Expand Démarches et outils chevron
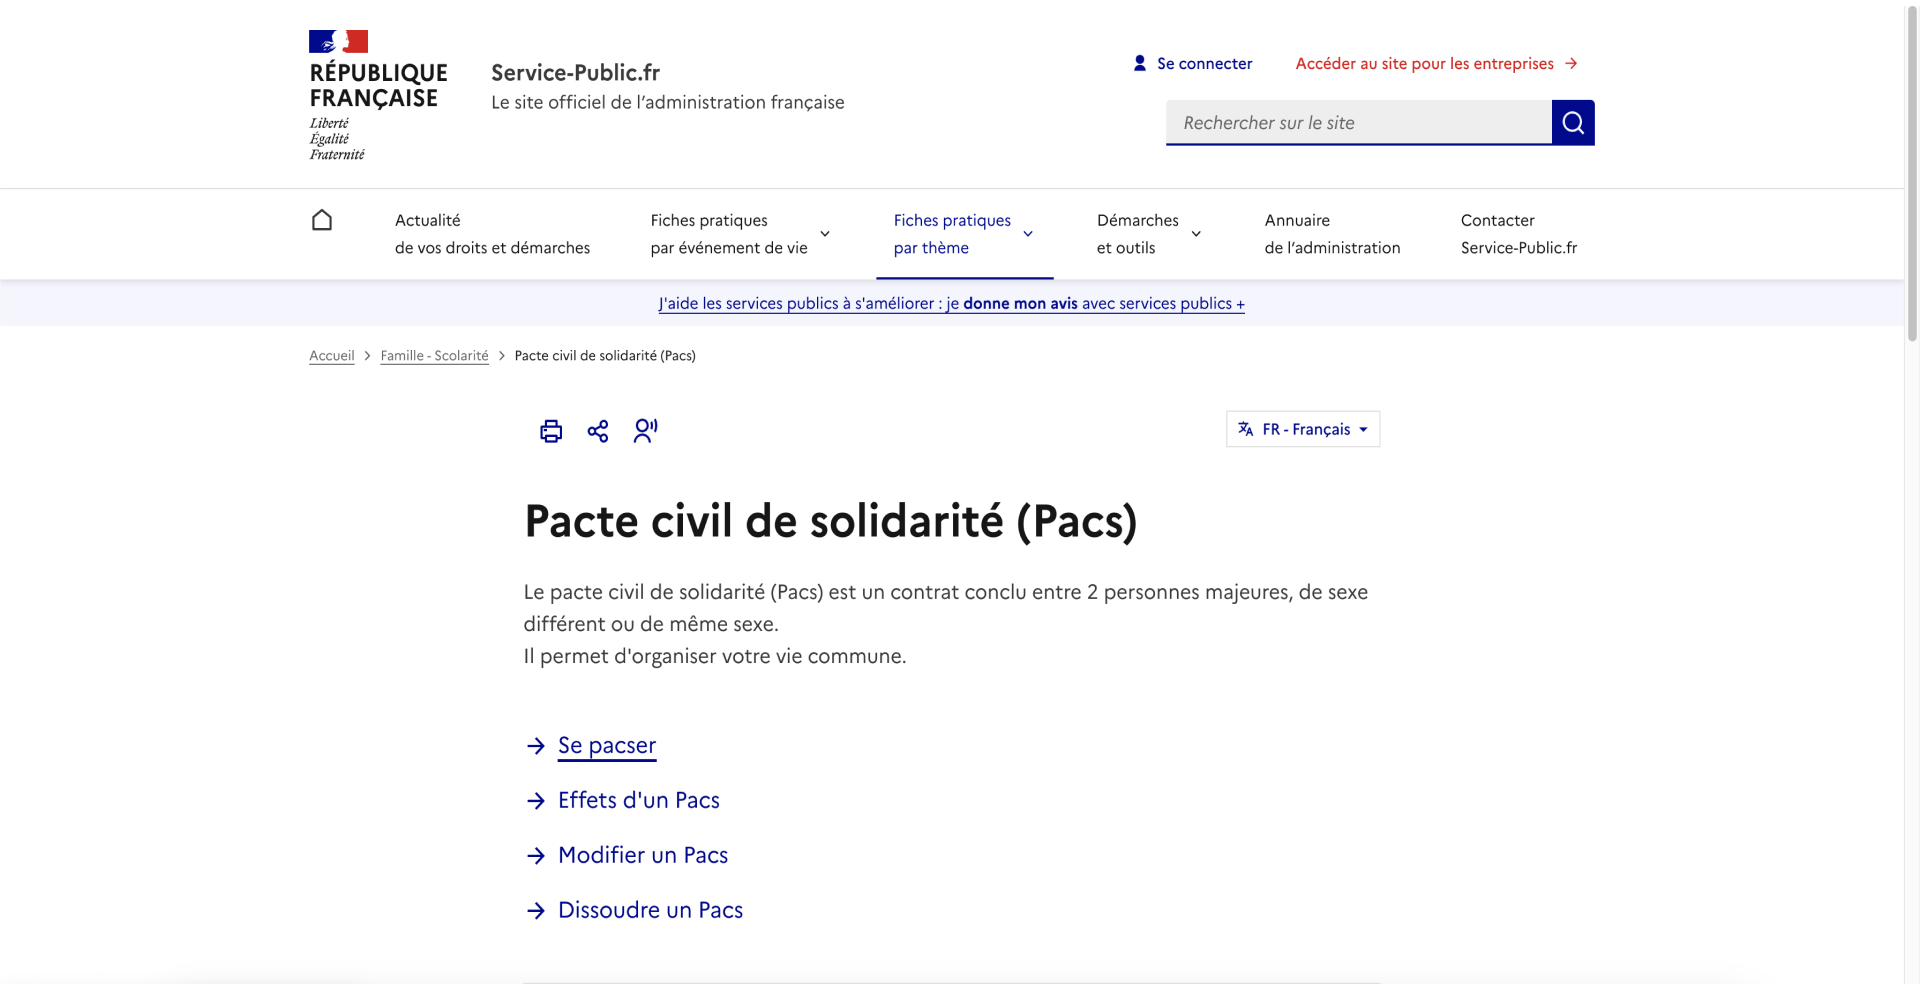 coord(1196,234)
